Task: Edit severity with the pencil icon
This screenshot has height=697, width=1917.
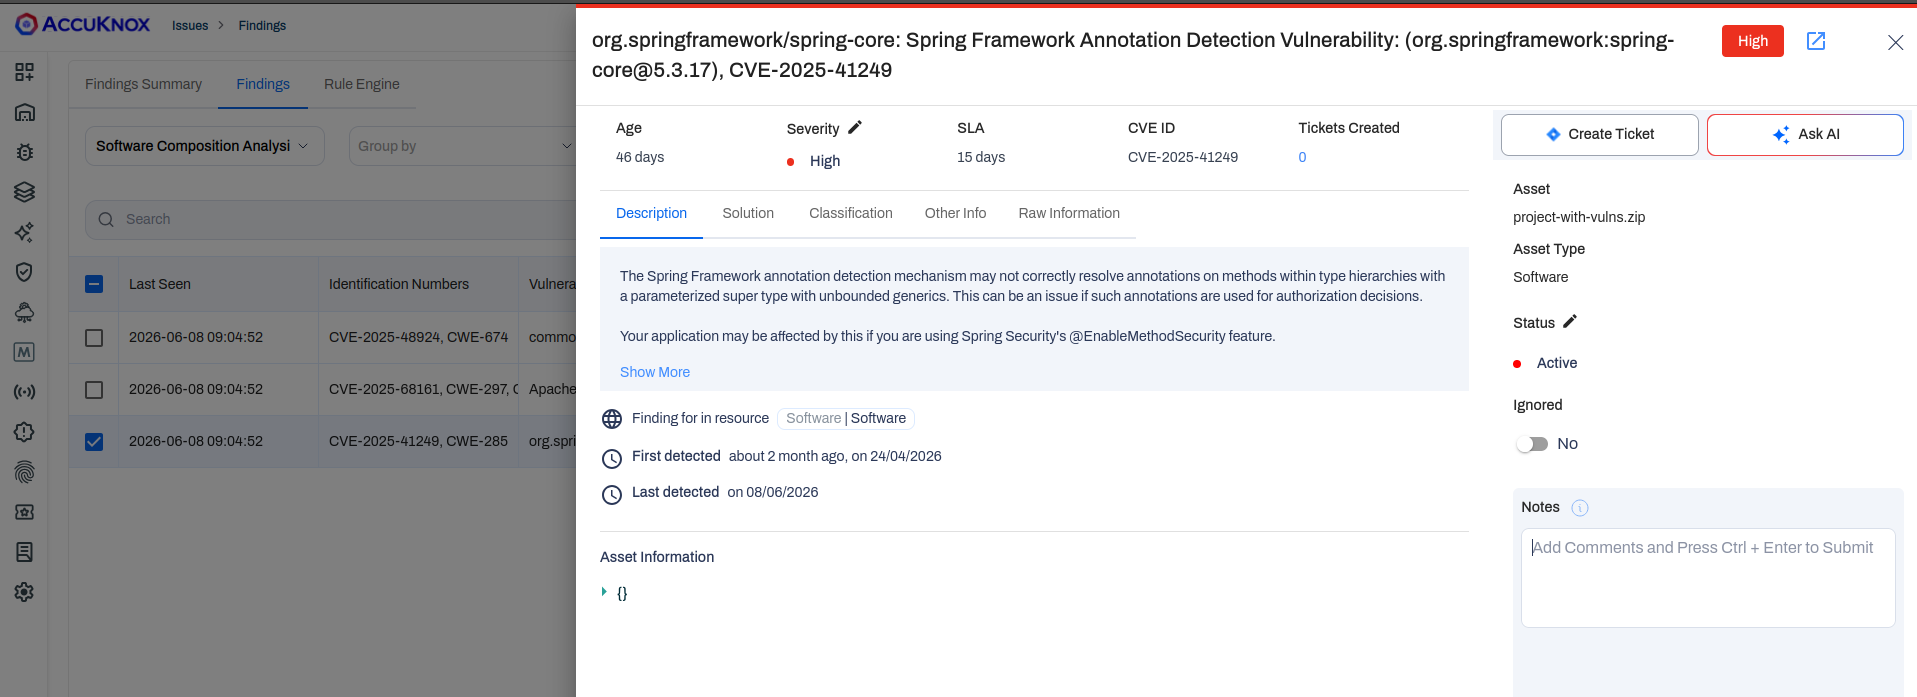Action: point(855,127)
